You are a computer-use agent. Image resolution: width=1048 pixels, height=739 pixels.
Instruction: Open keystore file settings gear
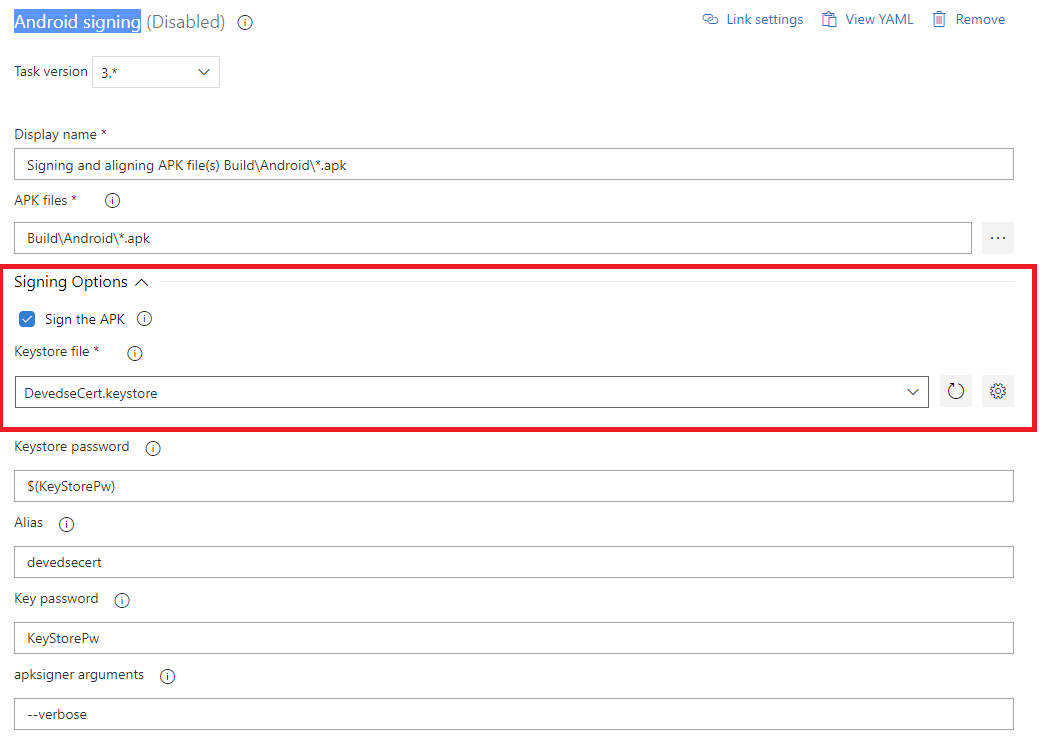[998, 391]
